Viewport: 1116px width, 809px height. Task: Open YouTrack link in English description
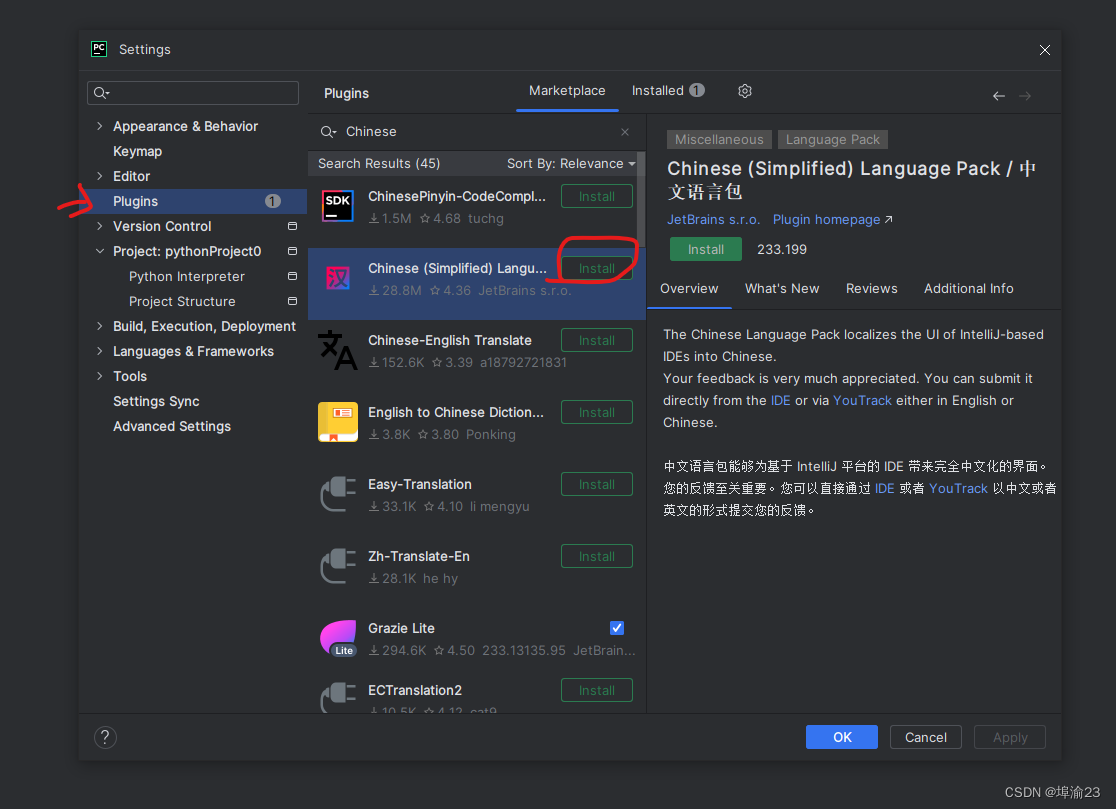862,401
